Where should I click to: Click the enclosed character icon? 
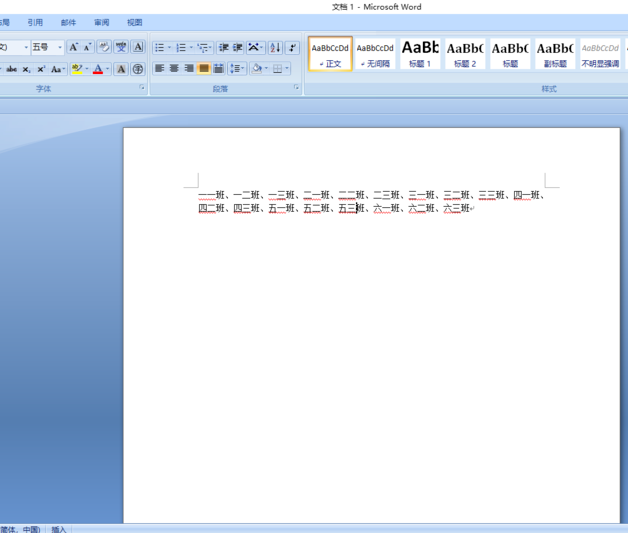(138, 69)
